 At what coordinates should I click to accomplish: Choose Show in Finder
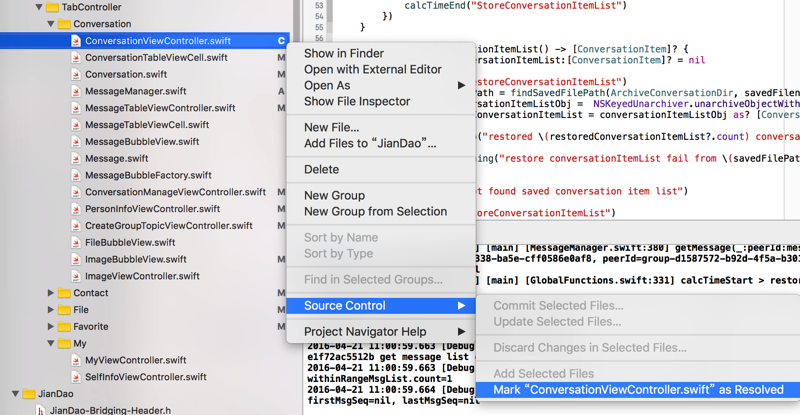(x=343, y=54)
